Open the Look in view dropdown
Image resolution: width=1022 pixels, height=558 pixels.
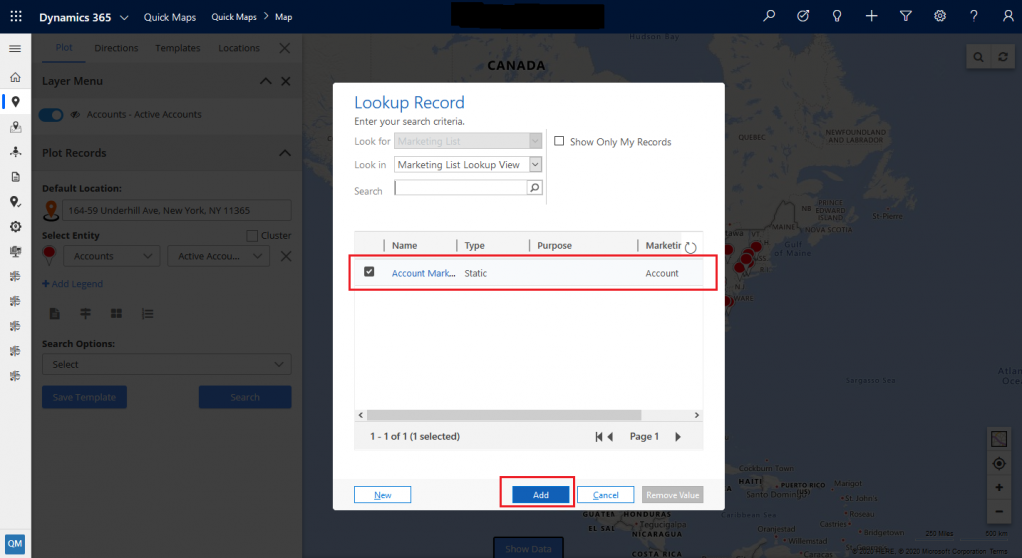click(x=535, y=164)
